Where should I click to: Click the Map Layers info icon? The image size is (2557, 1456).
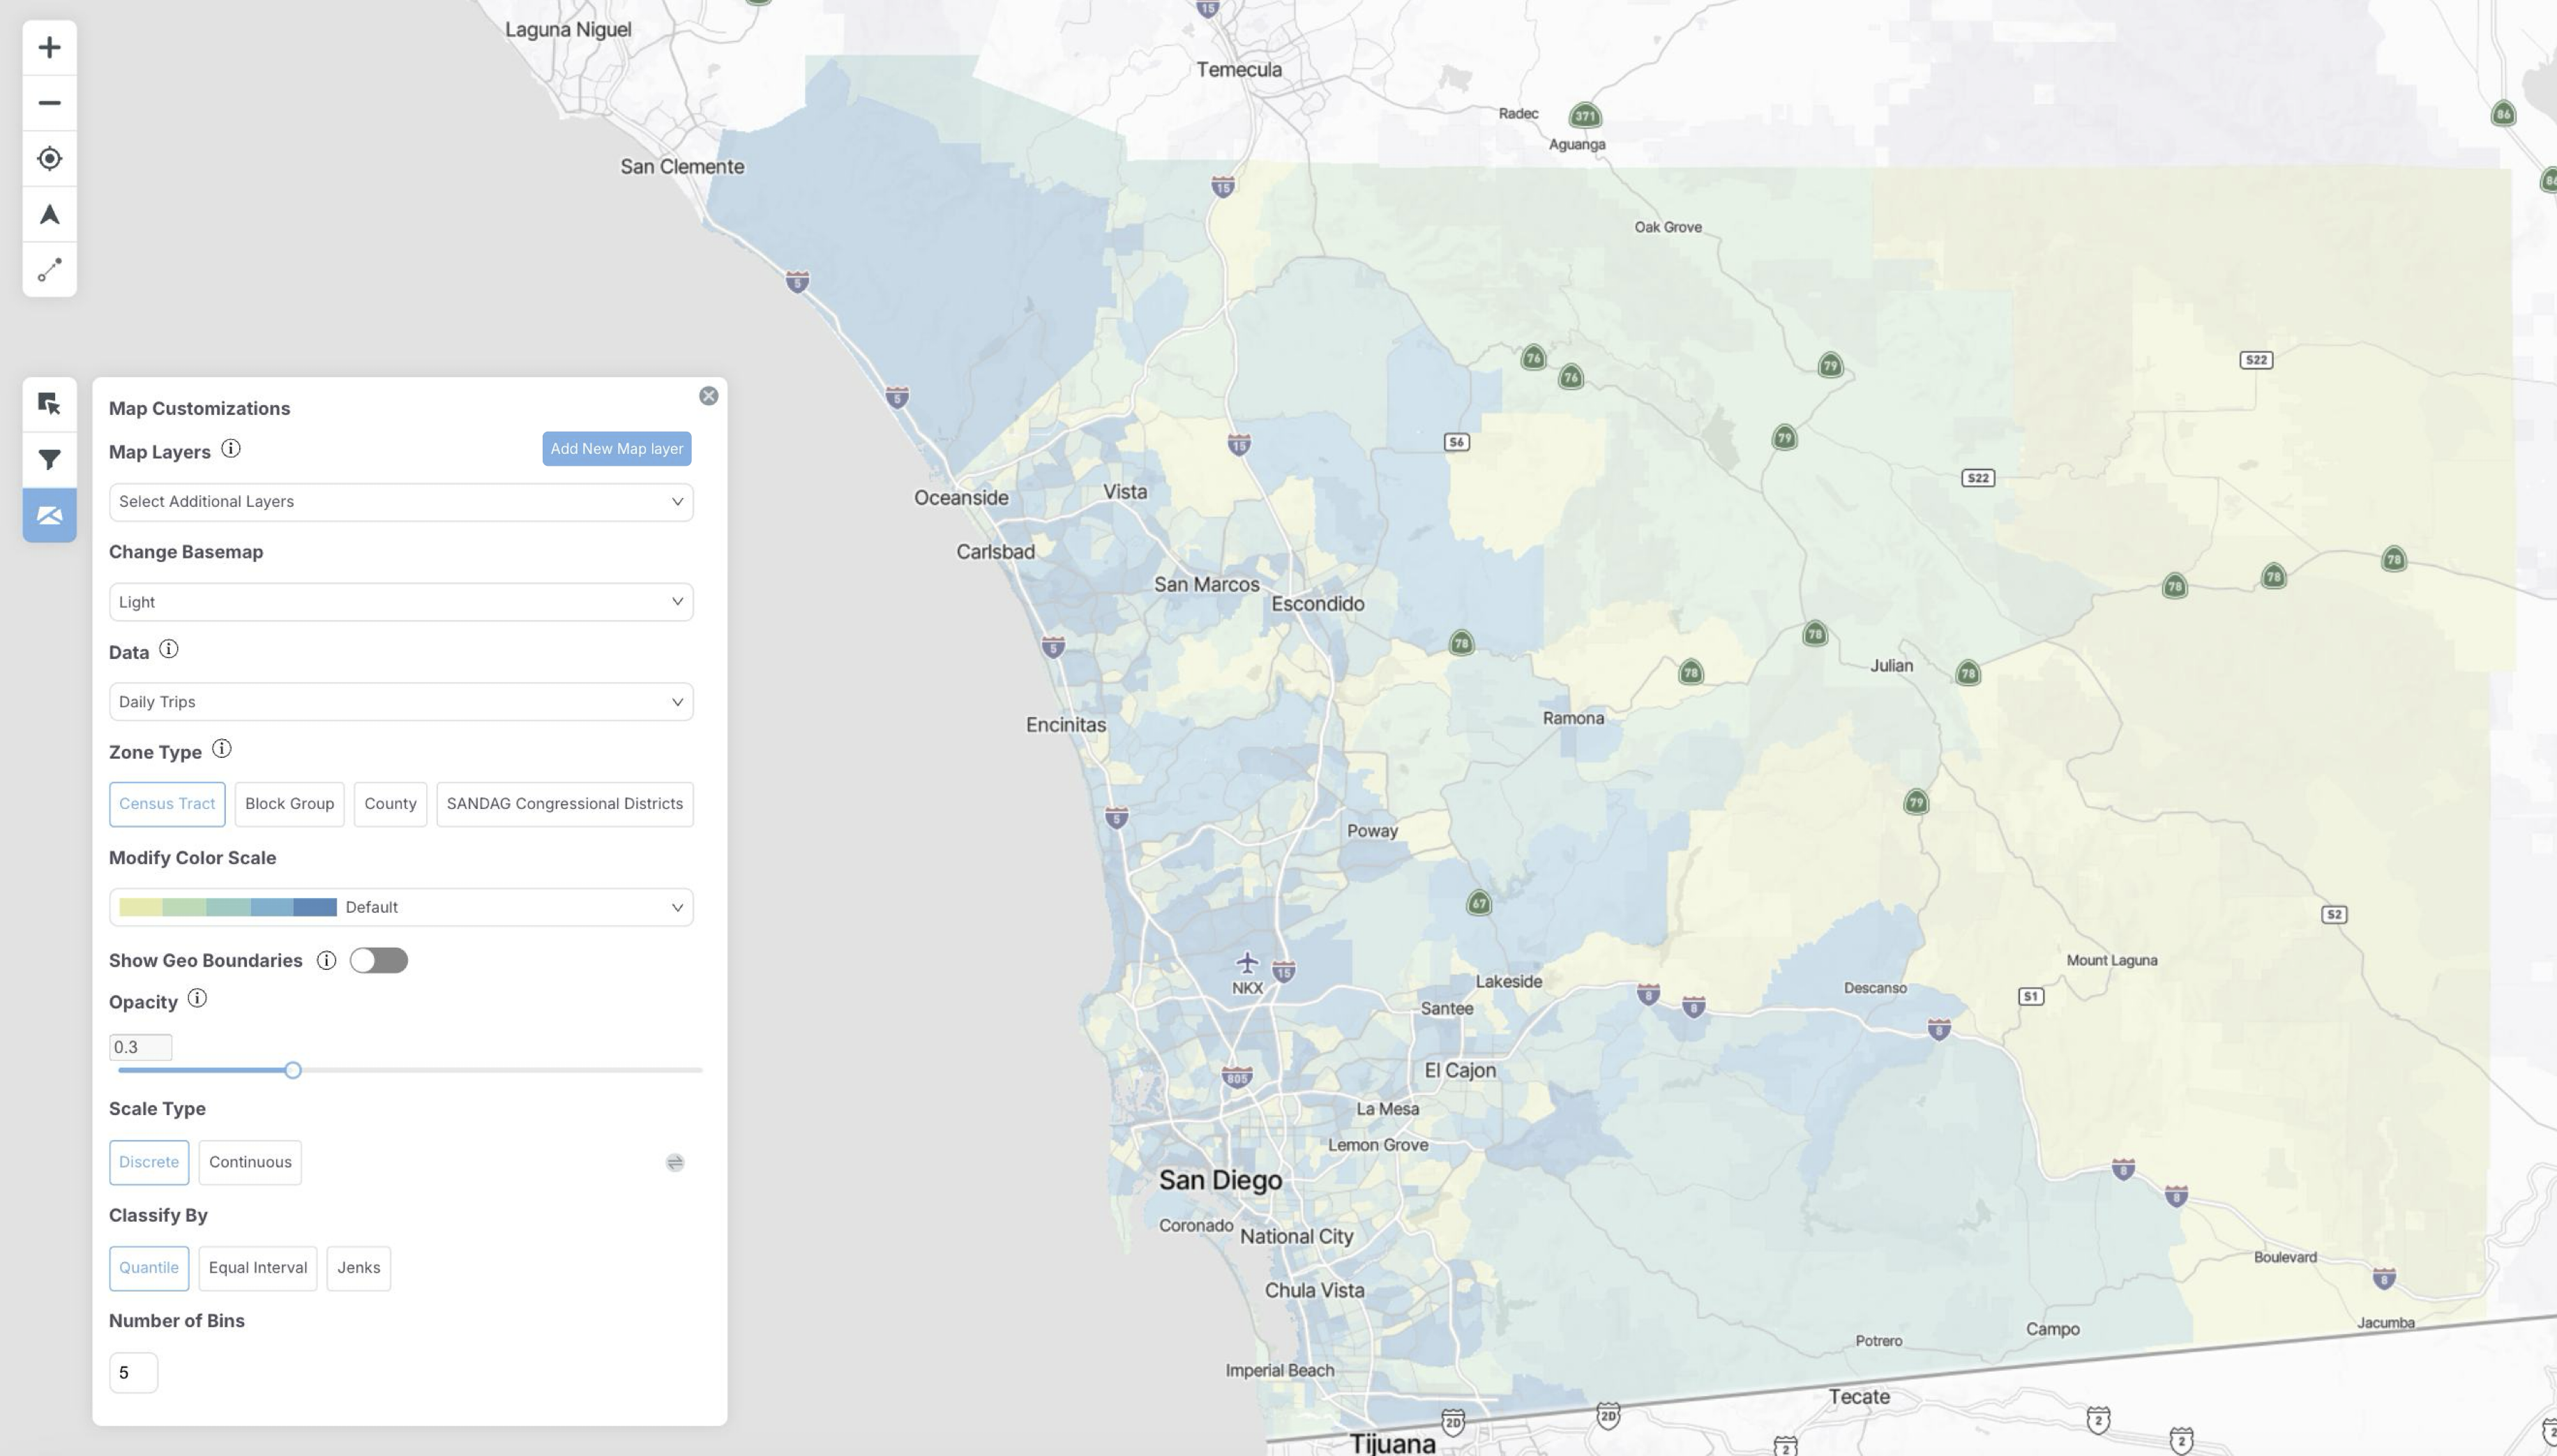231,449
